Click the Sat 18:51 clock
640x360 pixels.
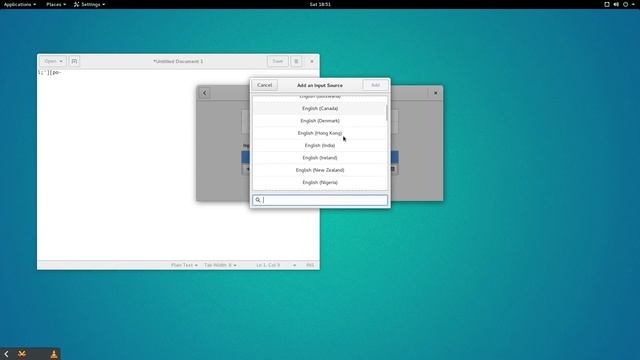tap(320, 4)
